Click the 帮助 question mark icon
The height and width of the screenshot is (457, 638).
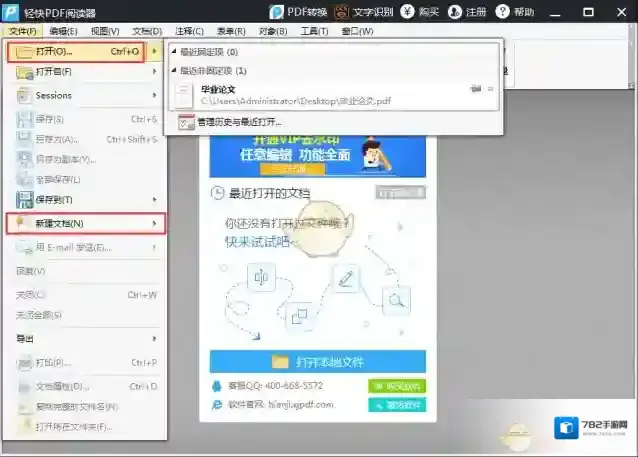tap(503, 11)
